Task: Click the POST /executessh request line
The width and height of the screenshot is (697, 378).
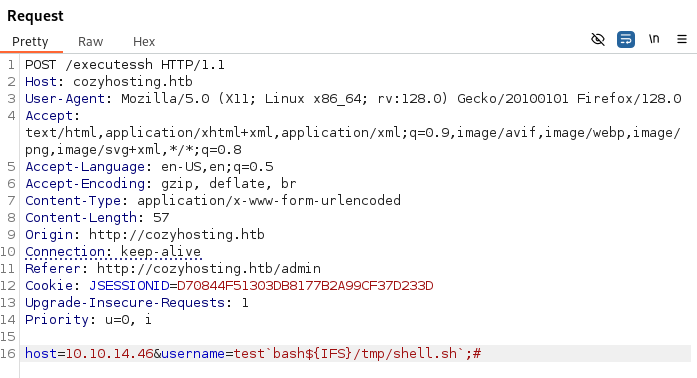Action: tap(125, 65)
